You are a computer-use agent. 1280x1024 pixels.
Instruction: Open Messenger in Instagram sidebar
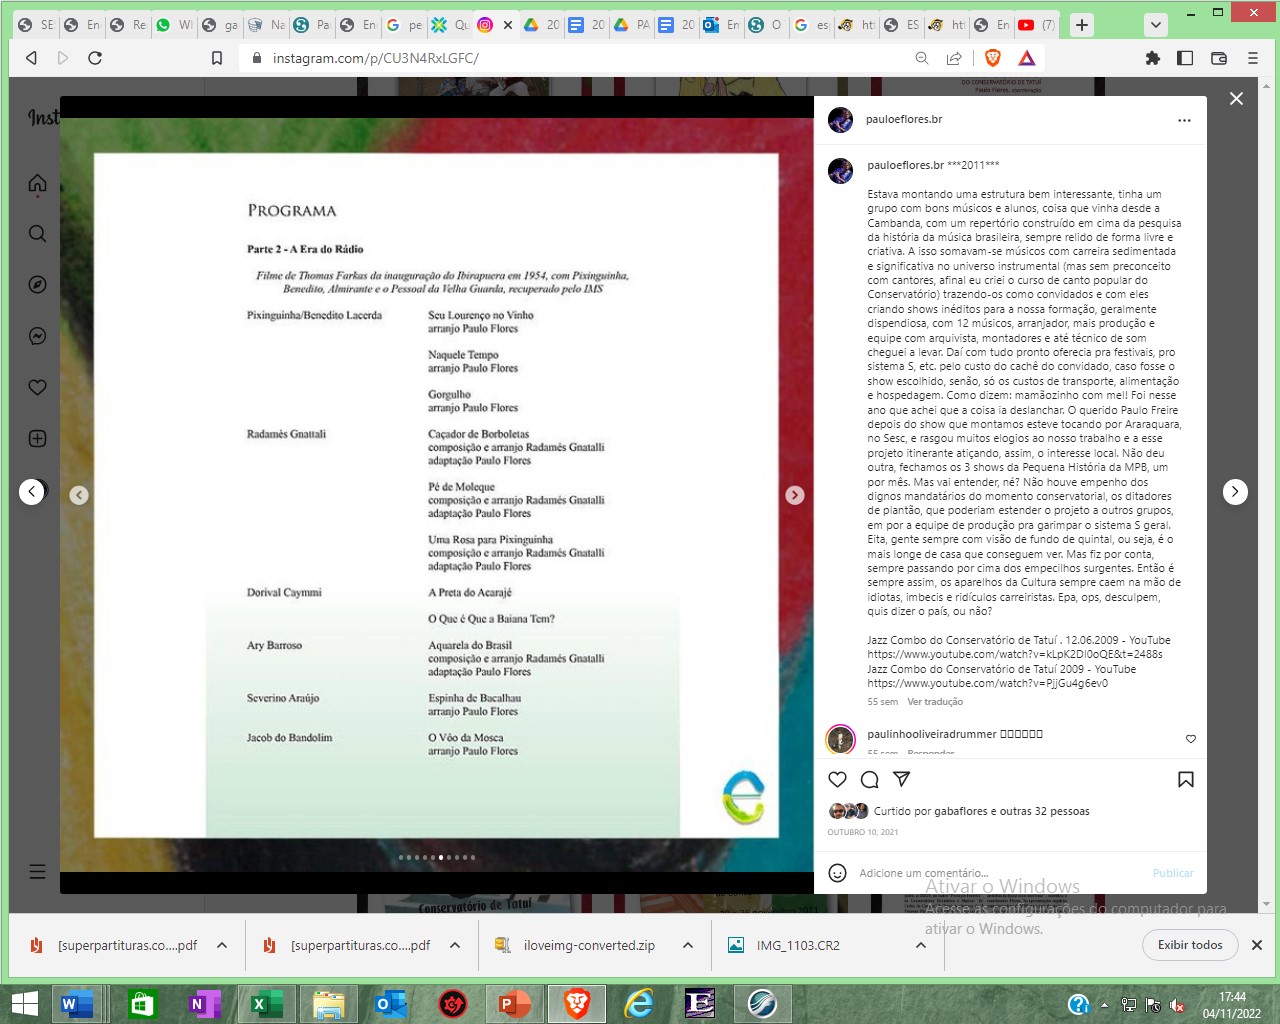coord(38,336)
